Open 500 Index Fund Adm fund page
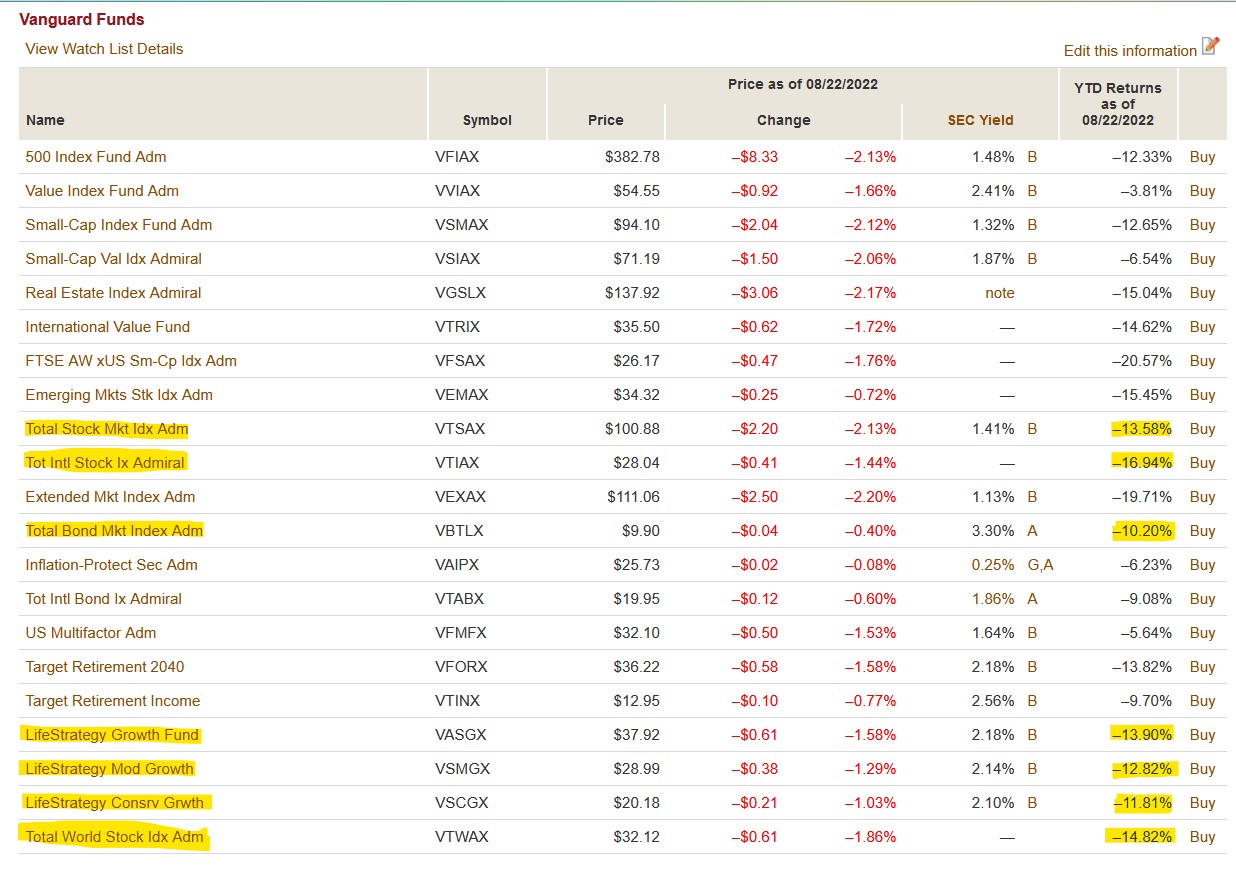 [96, 157]
